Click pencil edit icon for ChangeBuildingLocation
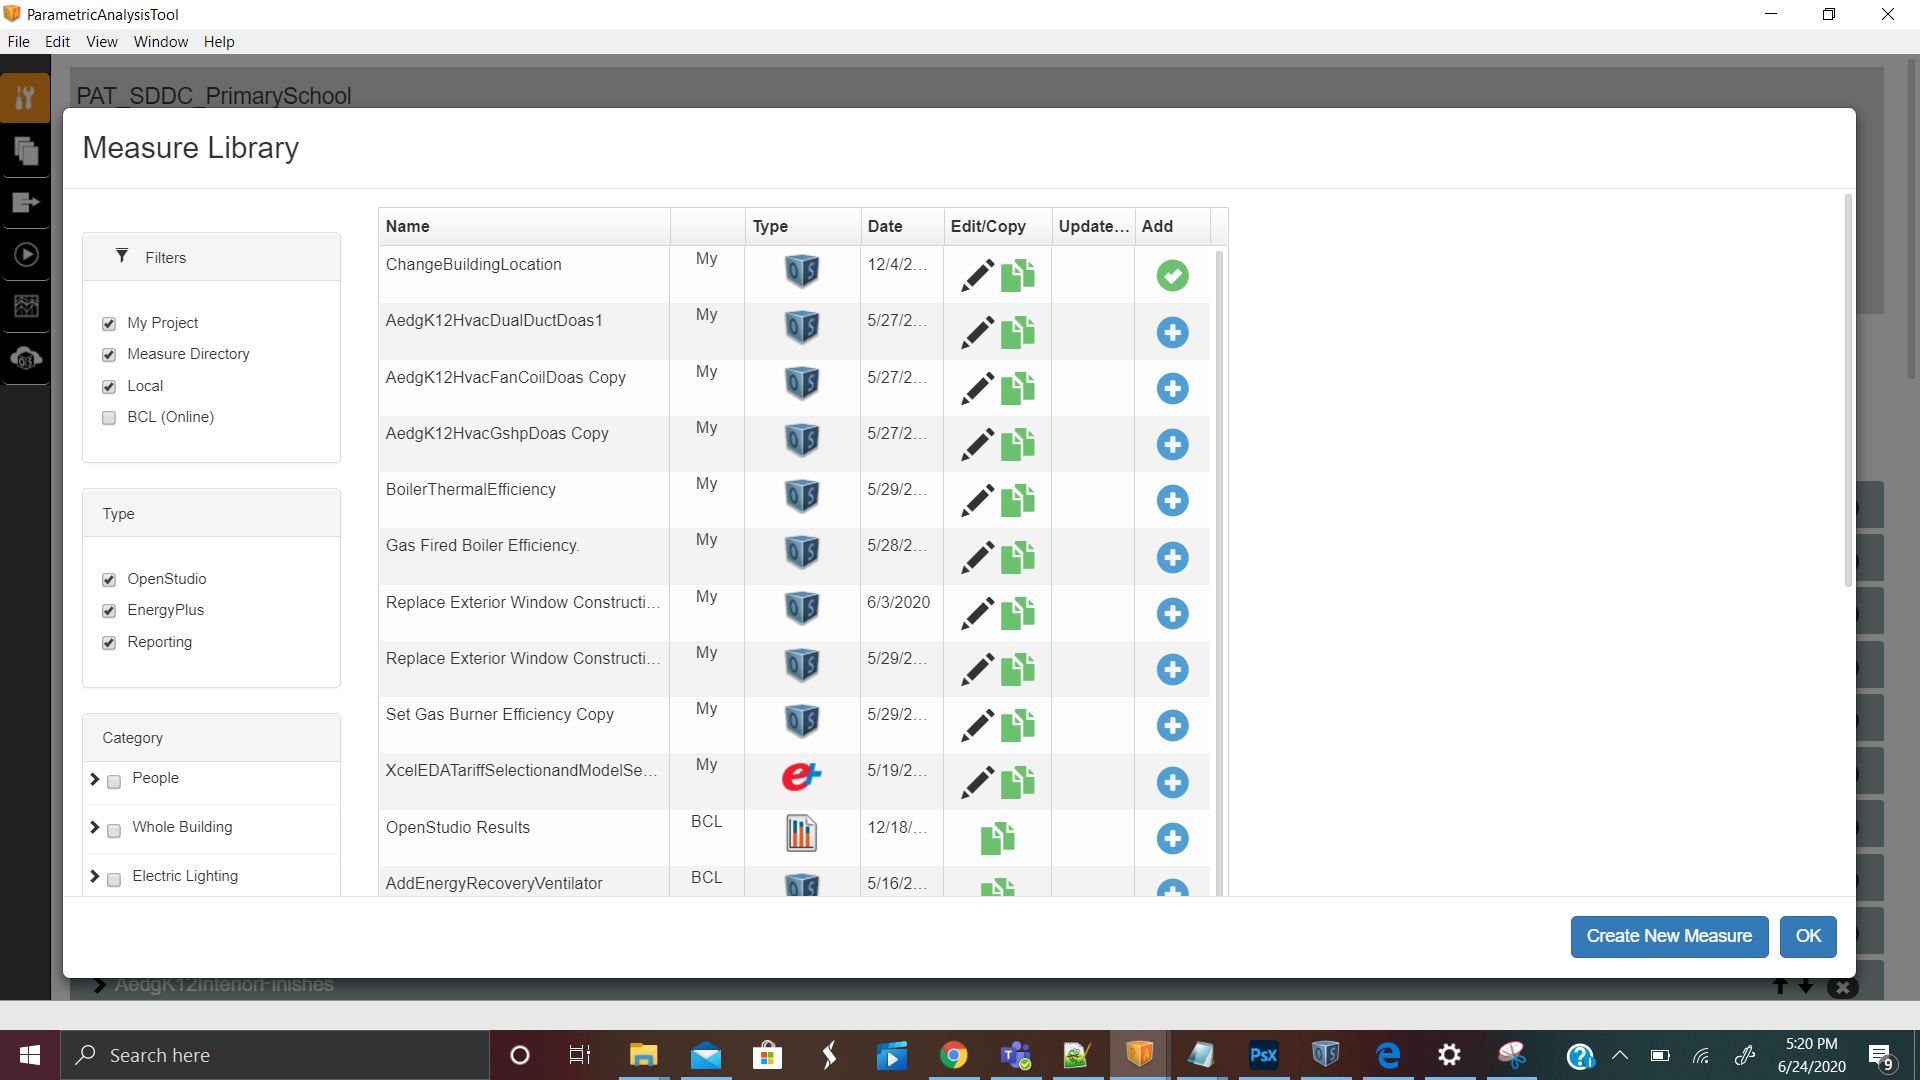This screenshot has height=1080, width=1920. 977,276
